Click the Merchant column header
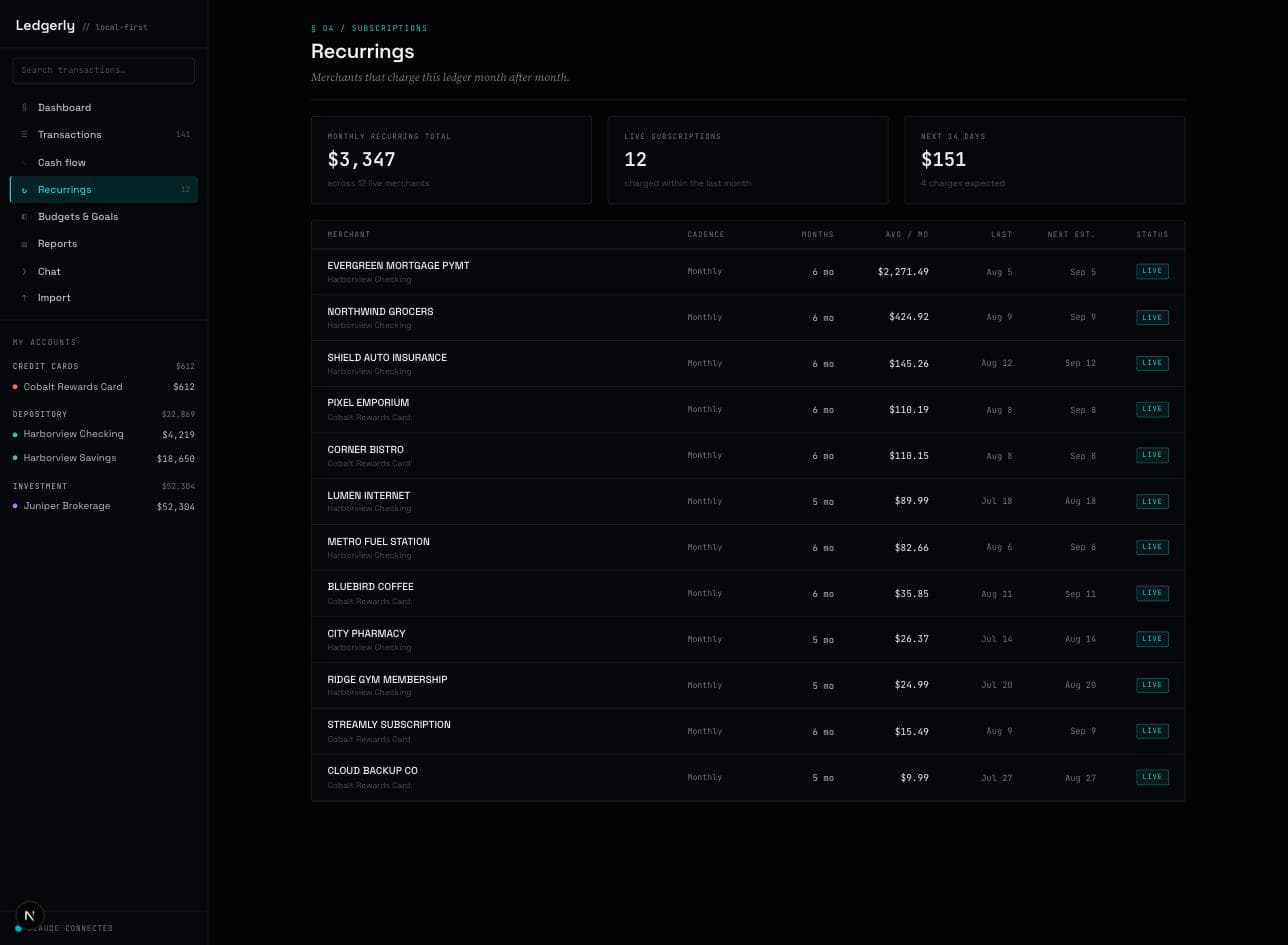 pyautogui.click(x=348, y=234)
